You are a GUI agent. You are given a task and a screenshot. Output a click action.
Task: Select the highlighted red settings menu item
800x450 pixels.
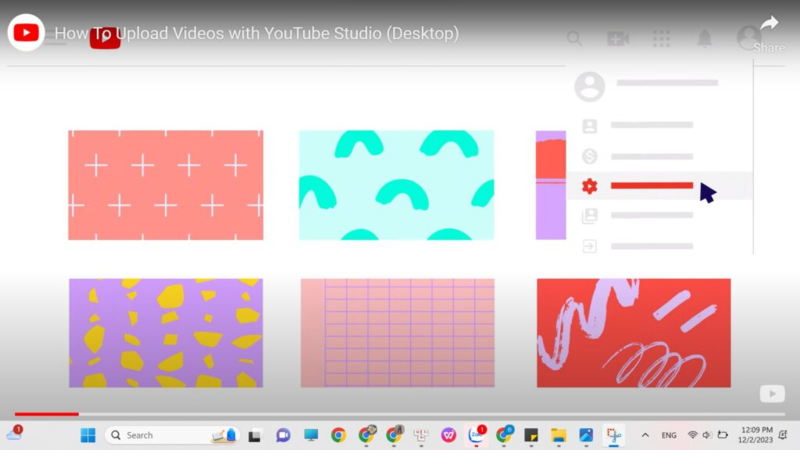[651, 186]
